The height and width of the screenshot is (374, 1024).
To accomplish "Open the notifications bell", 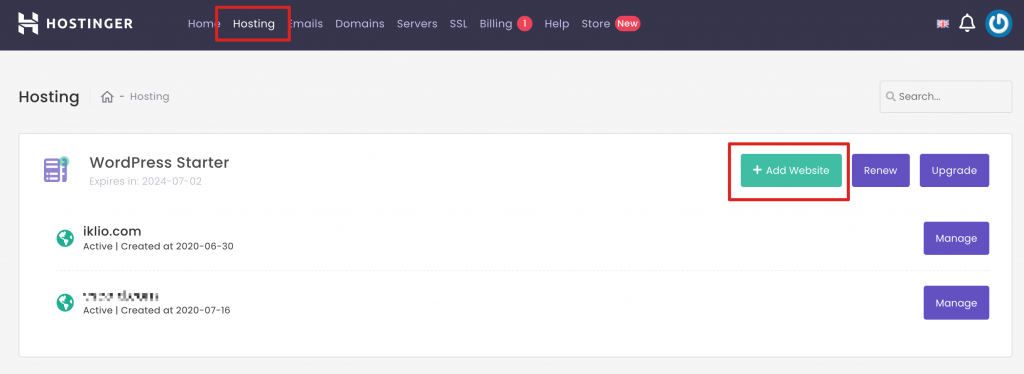I will (967, 23).
